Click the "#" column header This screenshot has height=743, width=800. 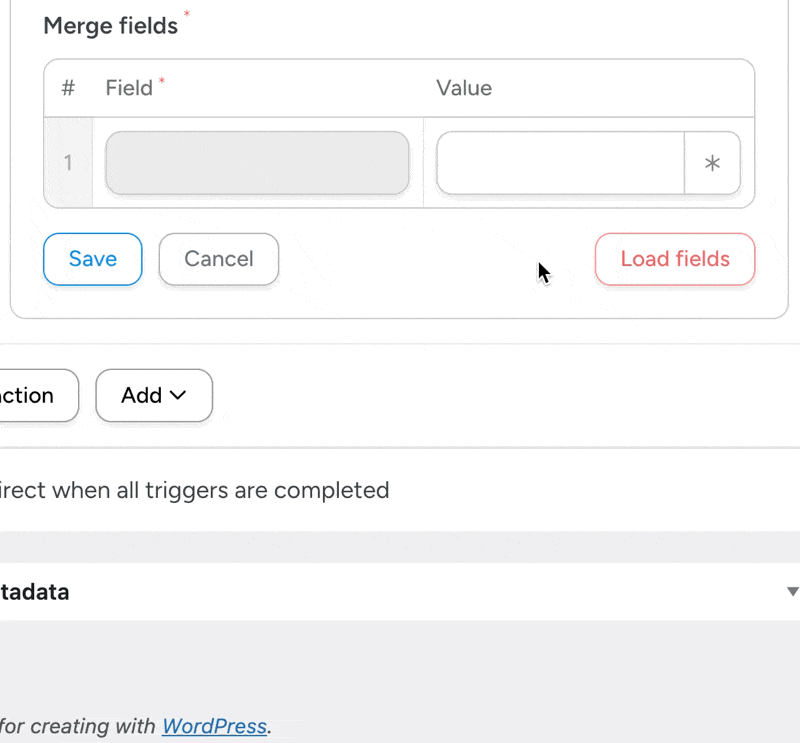click(x=68, y=88)
